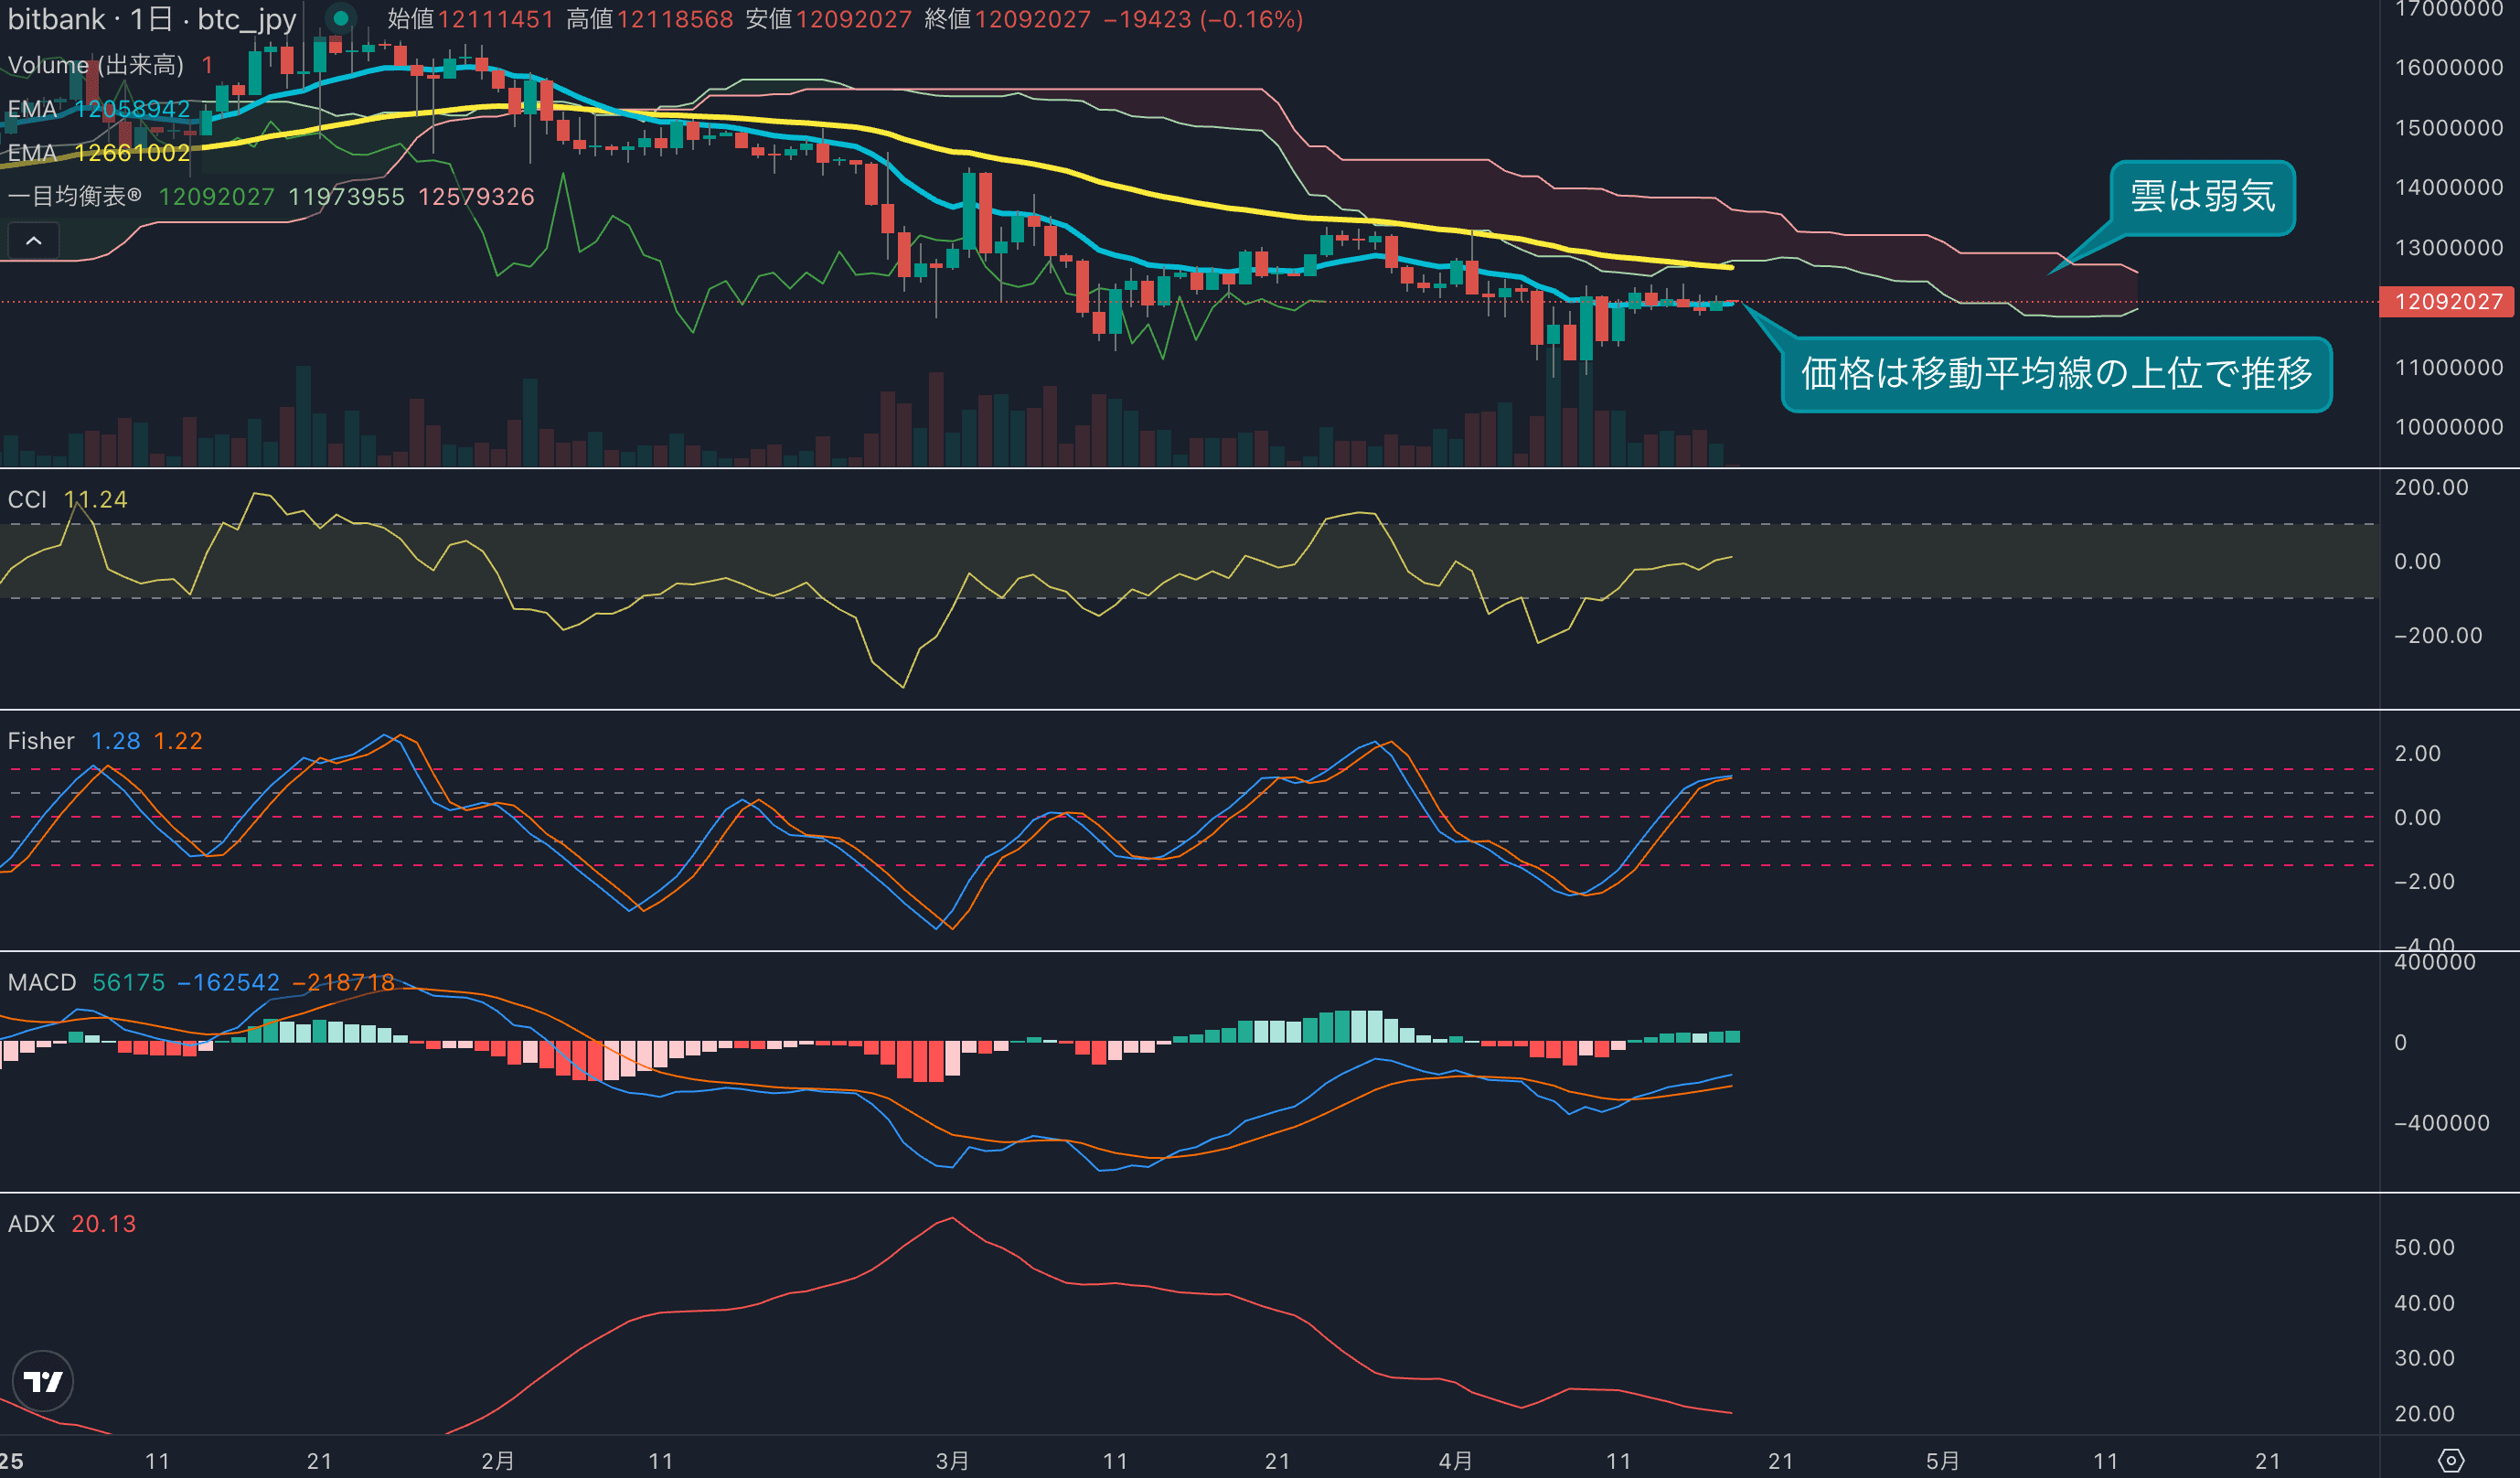
Task: Select the 一目均衡表 indicator legend
Action: pos(76,197)
